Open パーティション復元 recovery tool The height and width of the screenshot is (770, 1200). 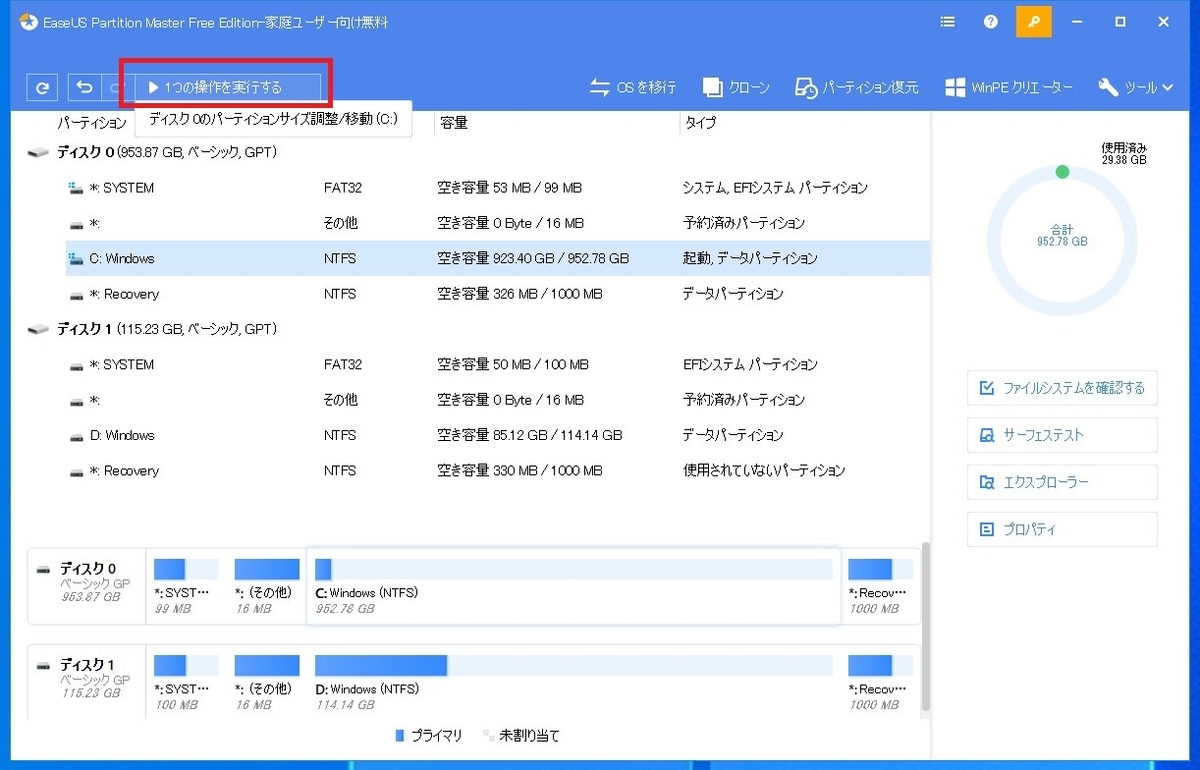coord(857,88)
